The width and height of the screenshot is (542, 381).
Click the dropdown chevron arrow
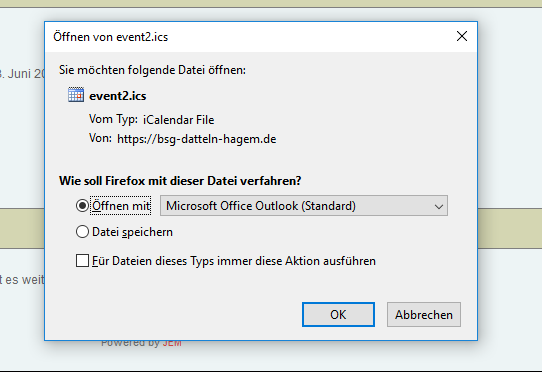pos(439,207)
